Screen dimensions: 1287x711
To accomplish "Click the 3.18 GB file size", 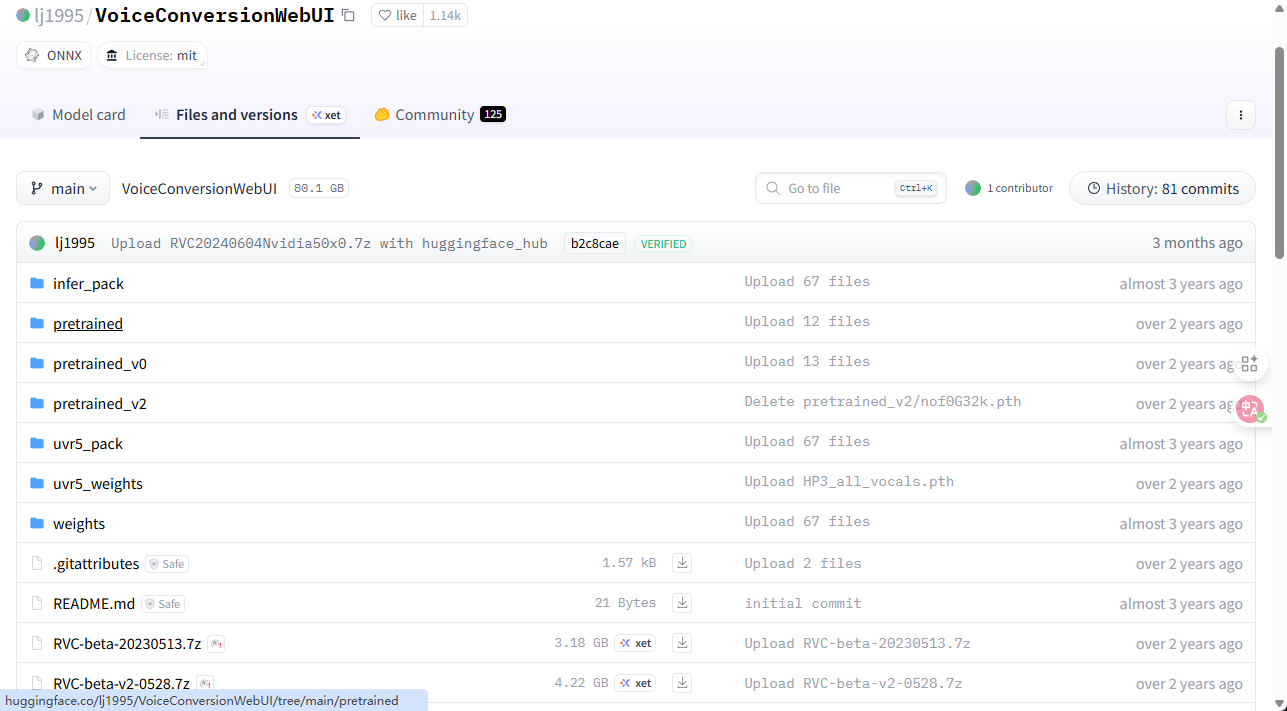I will click(581, 644).
